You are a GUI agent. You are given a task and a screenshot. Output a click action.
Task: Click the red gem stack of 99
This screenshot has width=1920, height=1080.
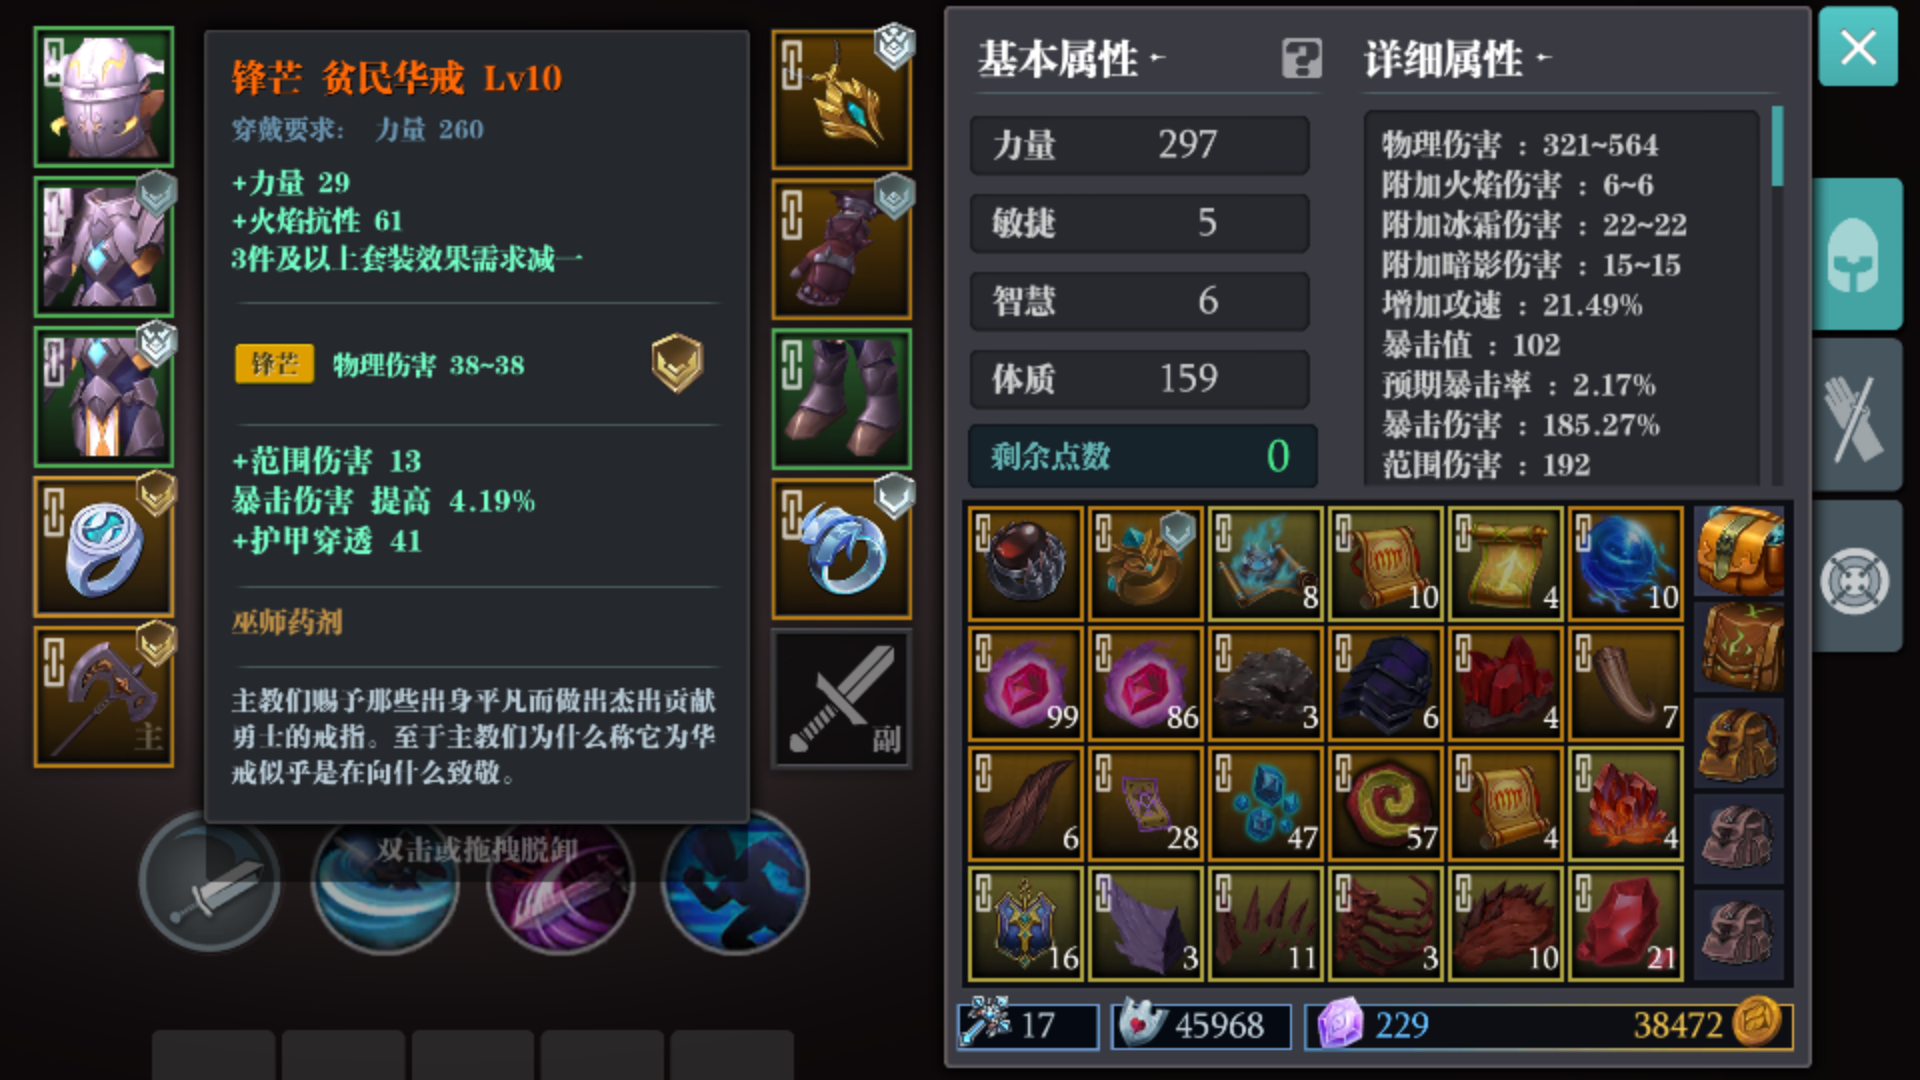coord(1026,684)
